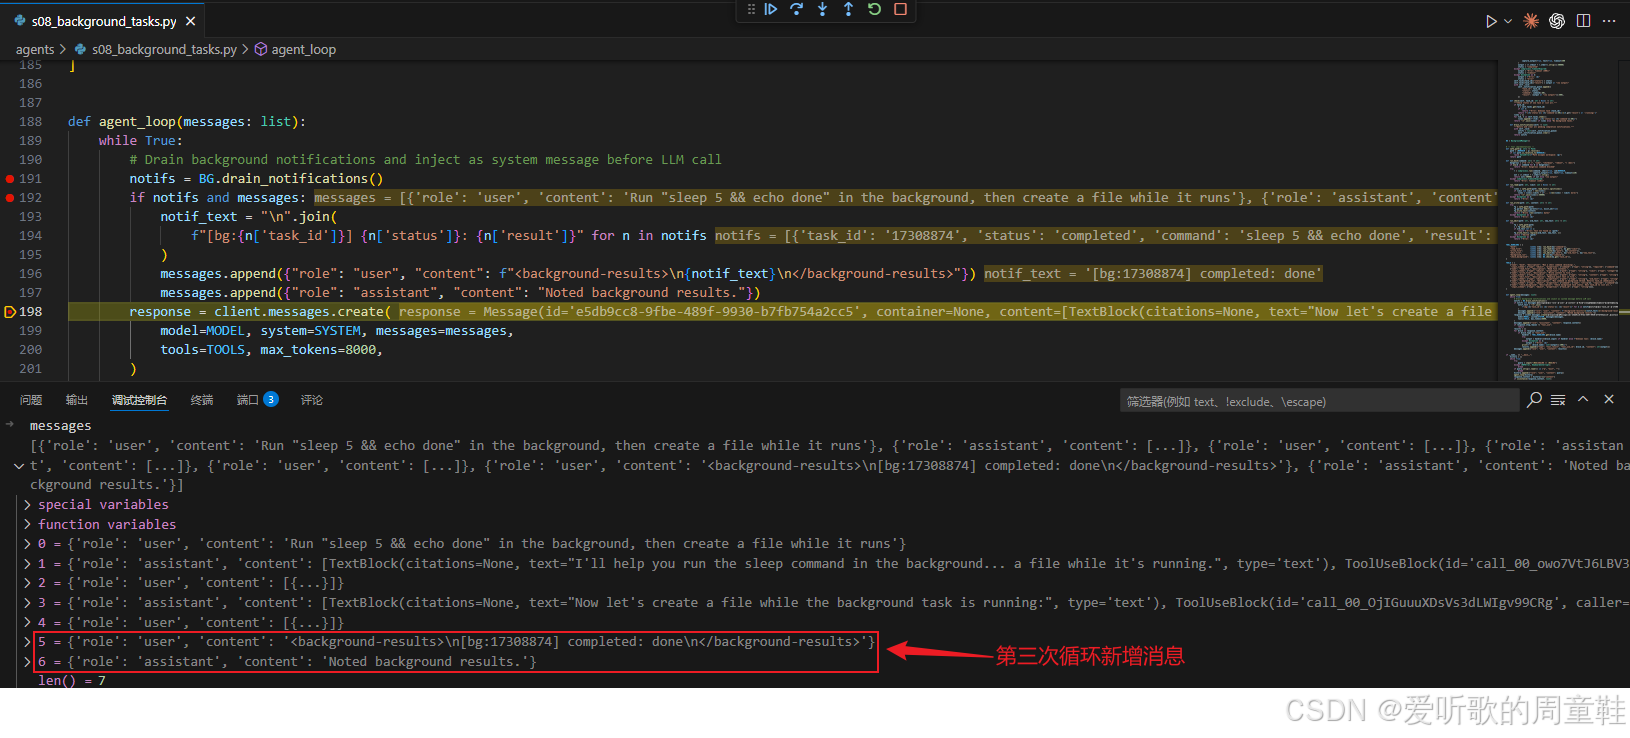Open the 问题 (Problems) panel tab
The height and width of the screenshot is (738, 1630).
(x=31, y=400)
